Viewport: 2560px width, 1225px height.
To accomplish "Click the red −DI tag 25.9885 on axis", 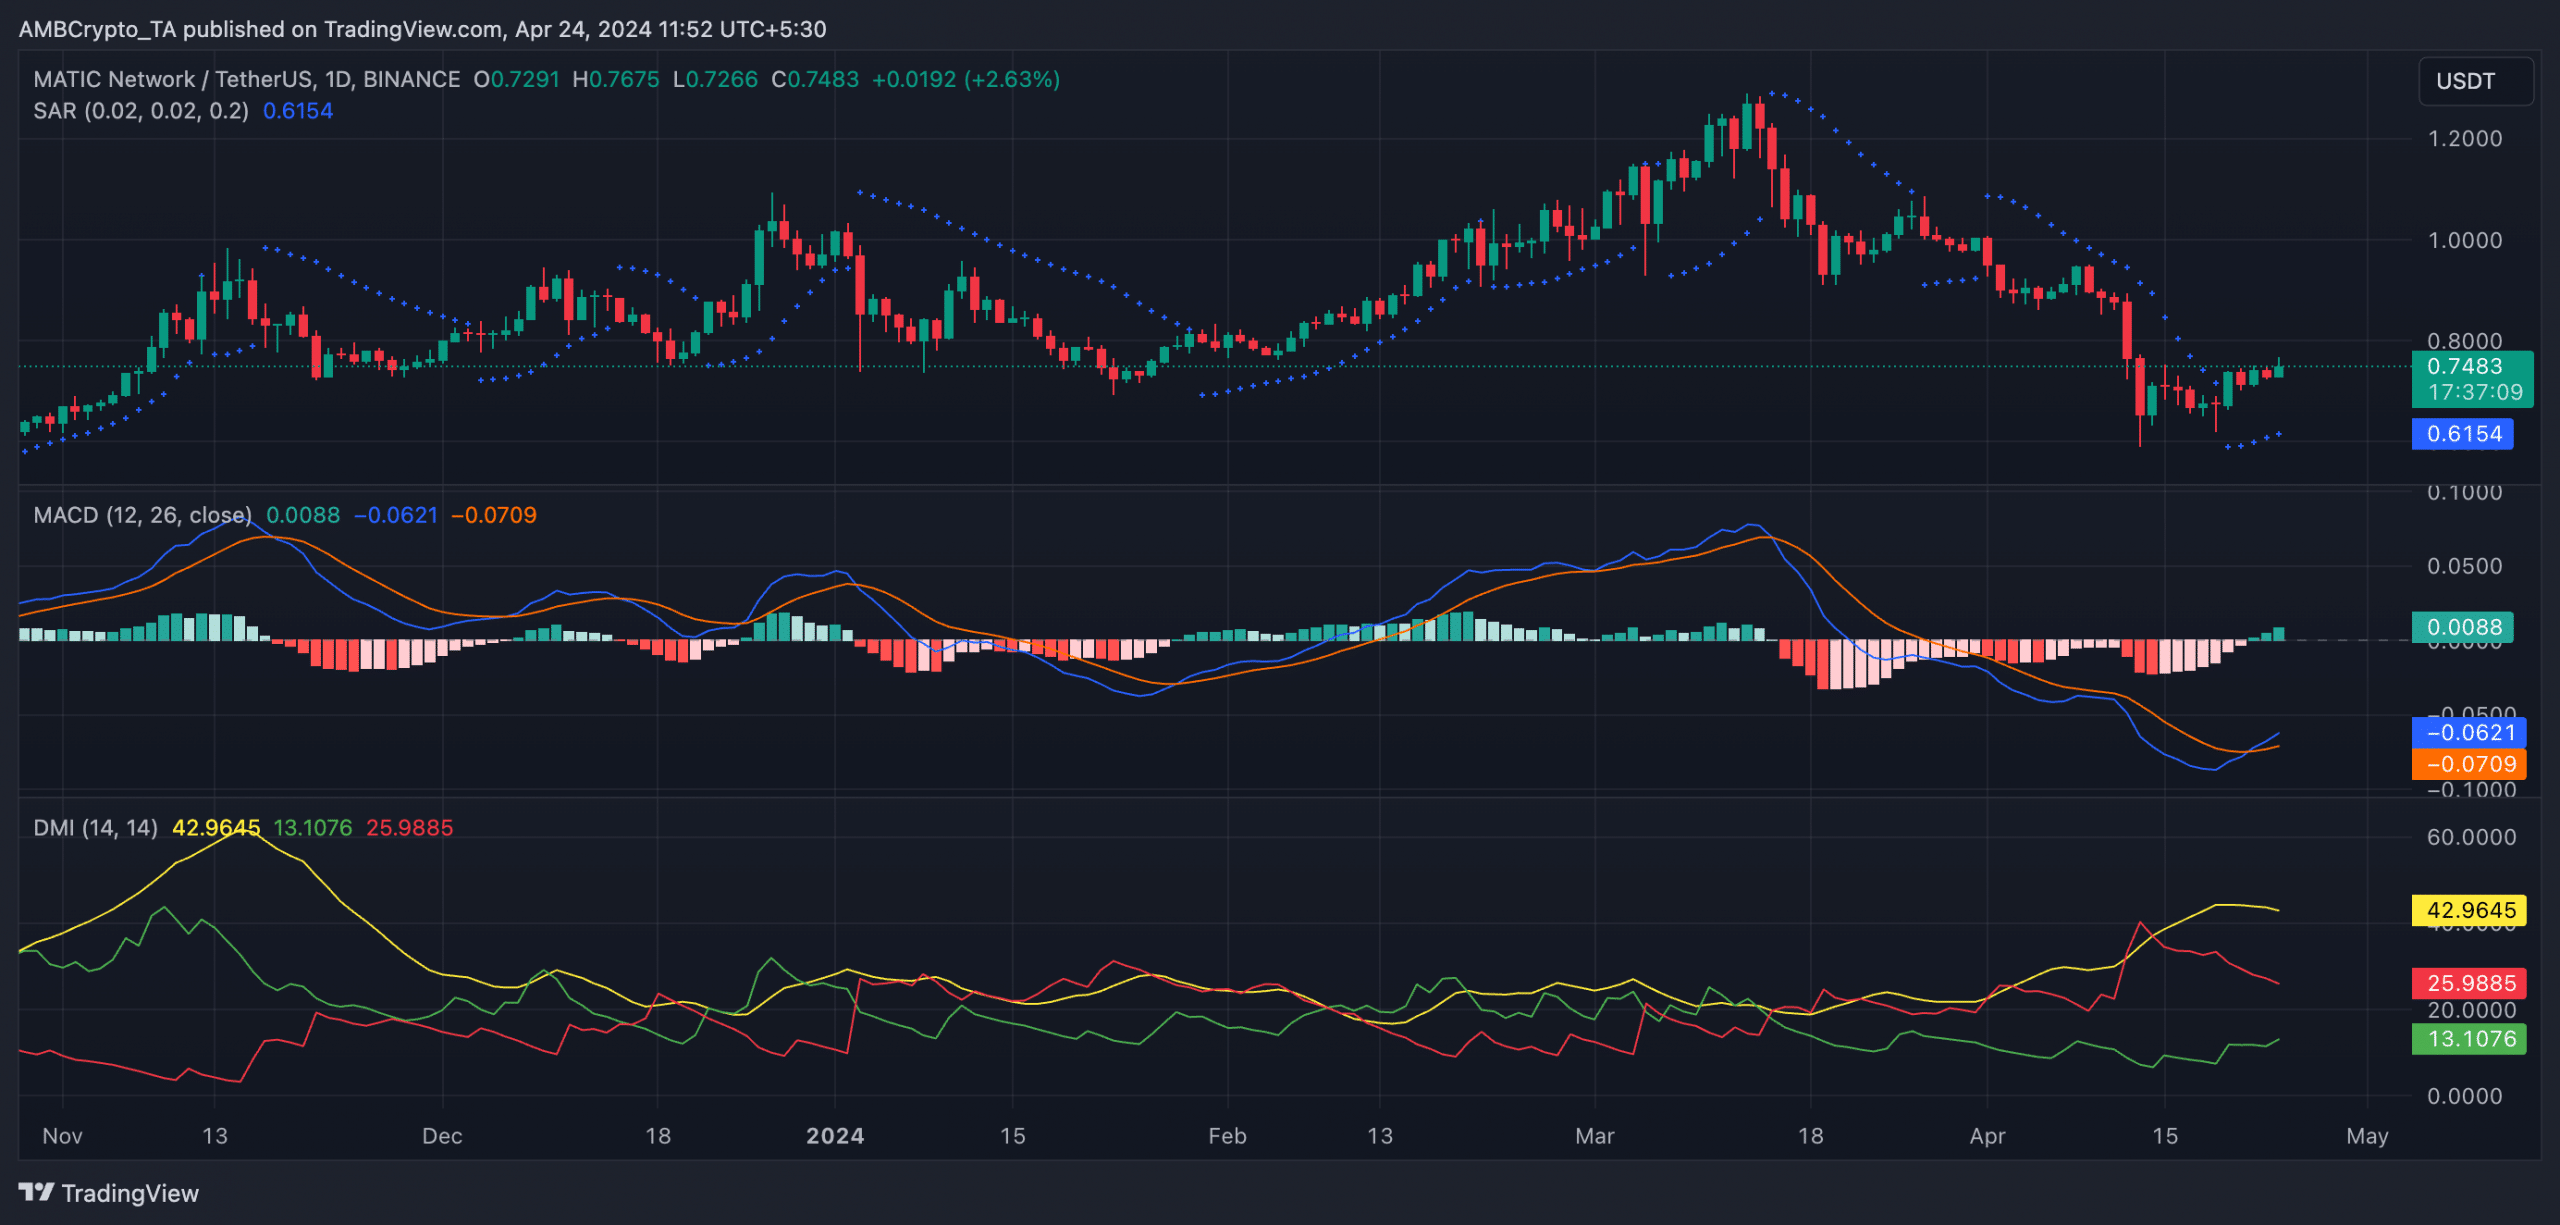I will pyautogui.click(x=2469, y=983).
